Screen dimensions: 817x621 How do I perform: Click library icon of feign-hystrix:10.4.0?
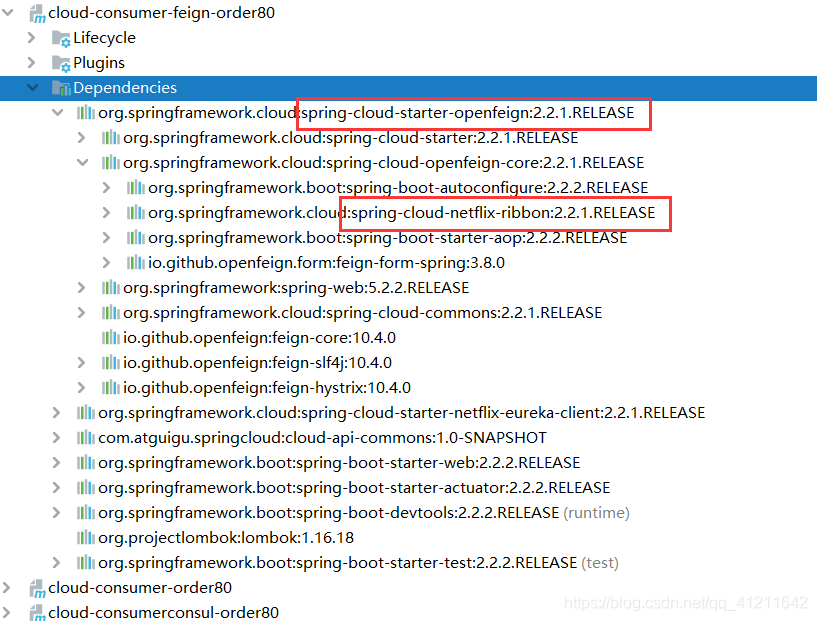[110, 388]
